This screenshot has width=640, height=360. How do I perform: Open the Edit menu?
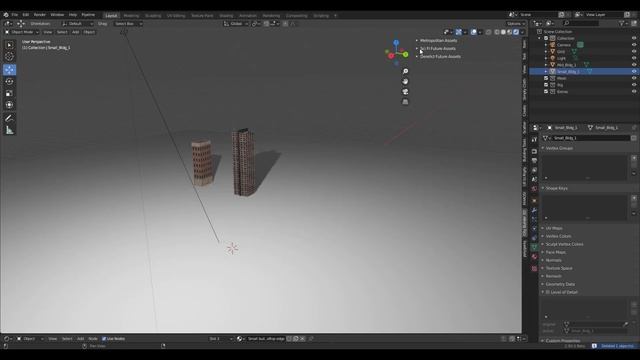pos(26,15)
